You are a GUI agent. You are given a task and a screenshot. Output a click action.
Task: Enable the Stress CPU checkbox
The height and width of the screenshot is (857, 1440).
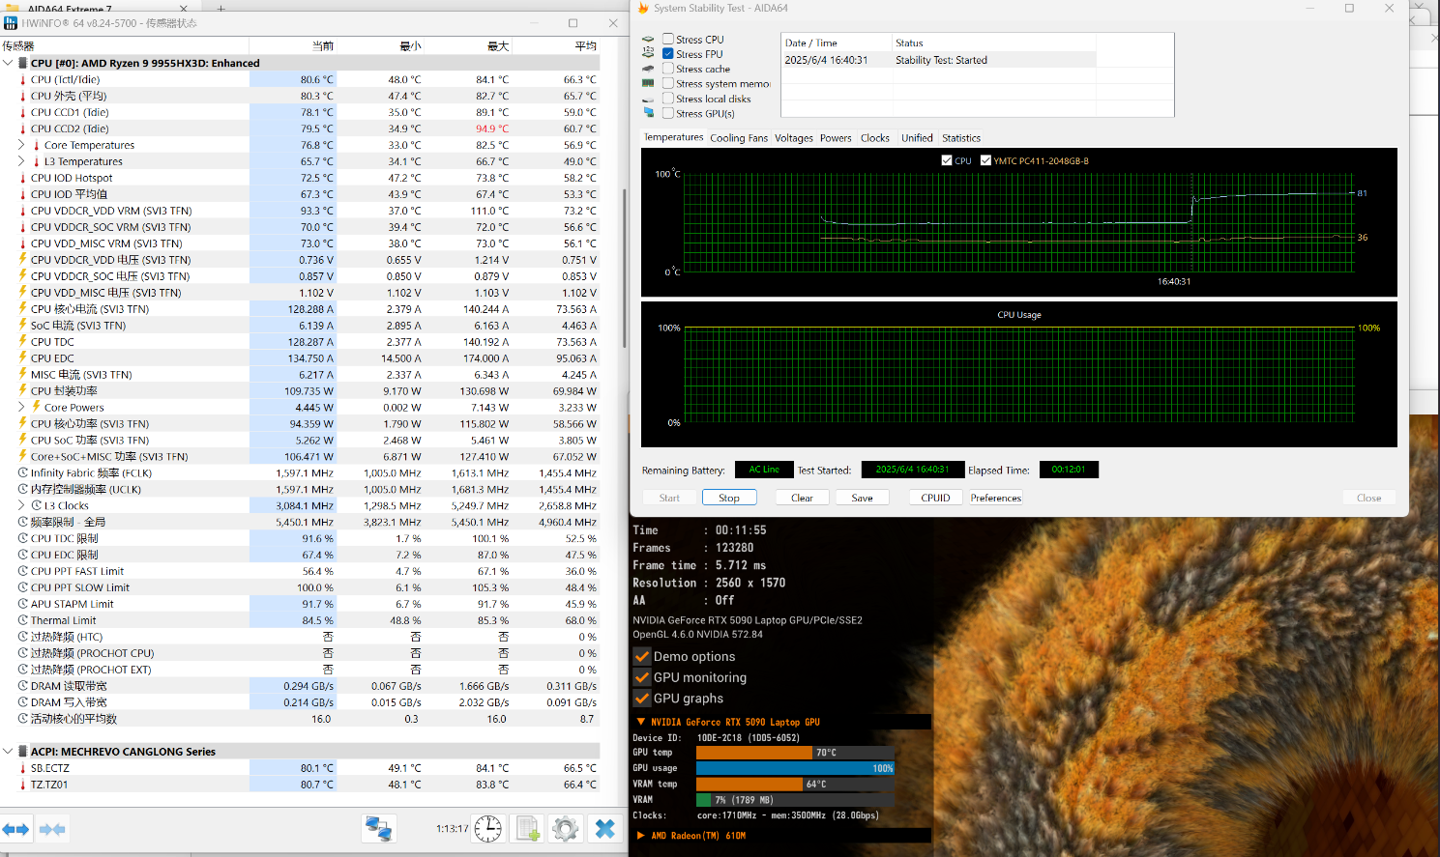tap(668, 40)
